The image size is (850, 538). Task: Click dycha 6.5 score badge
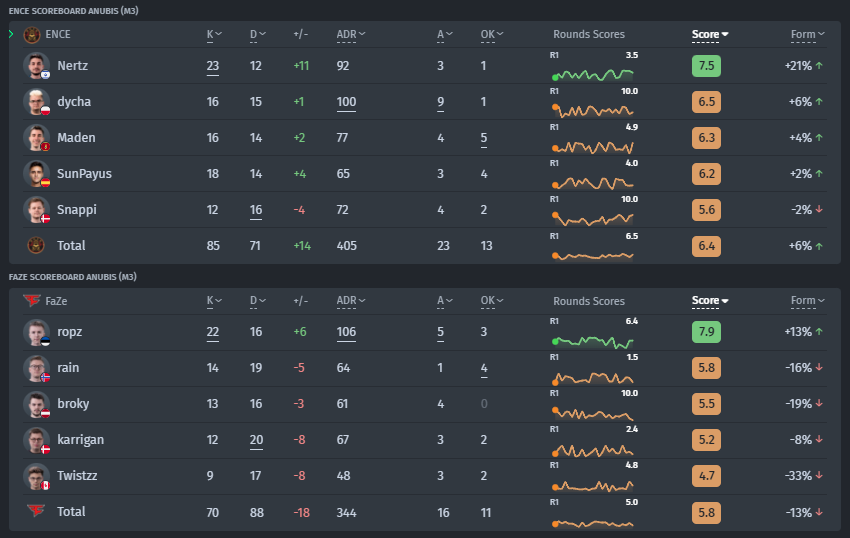(x=706, y=102)
